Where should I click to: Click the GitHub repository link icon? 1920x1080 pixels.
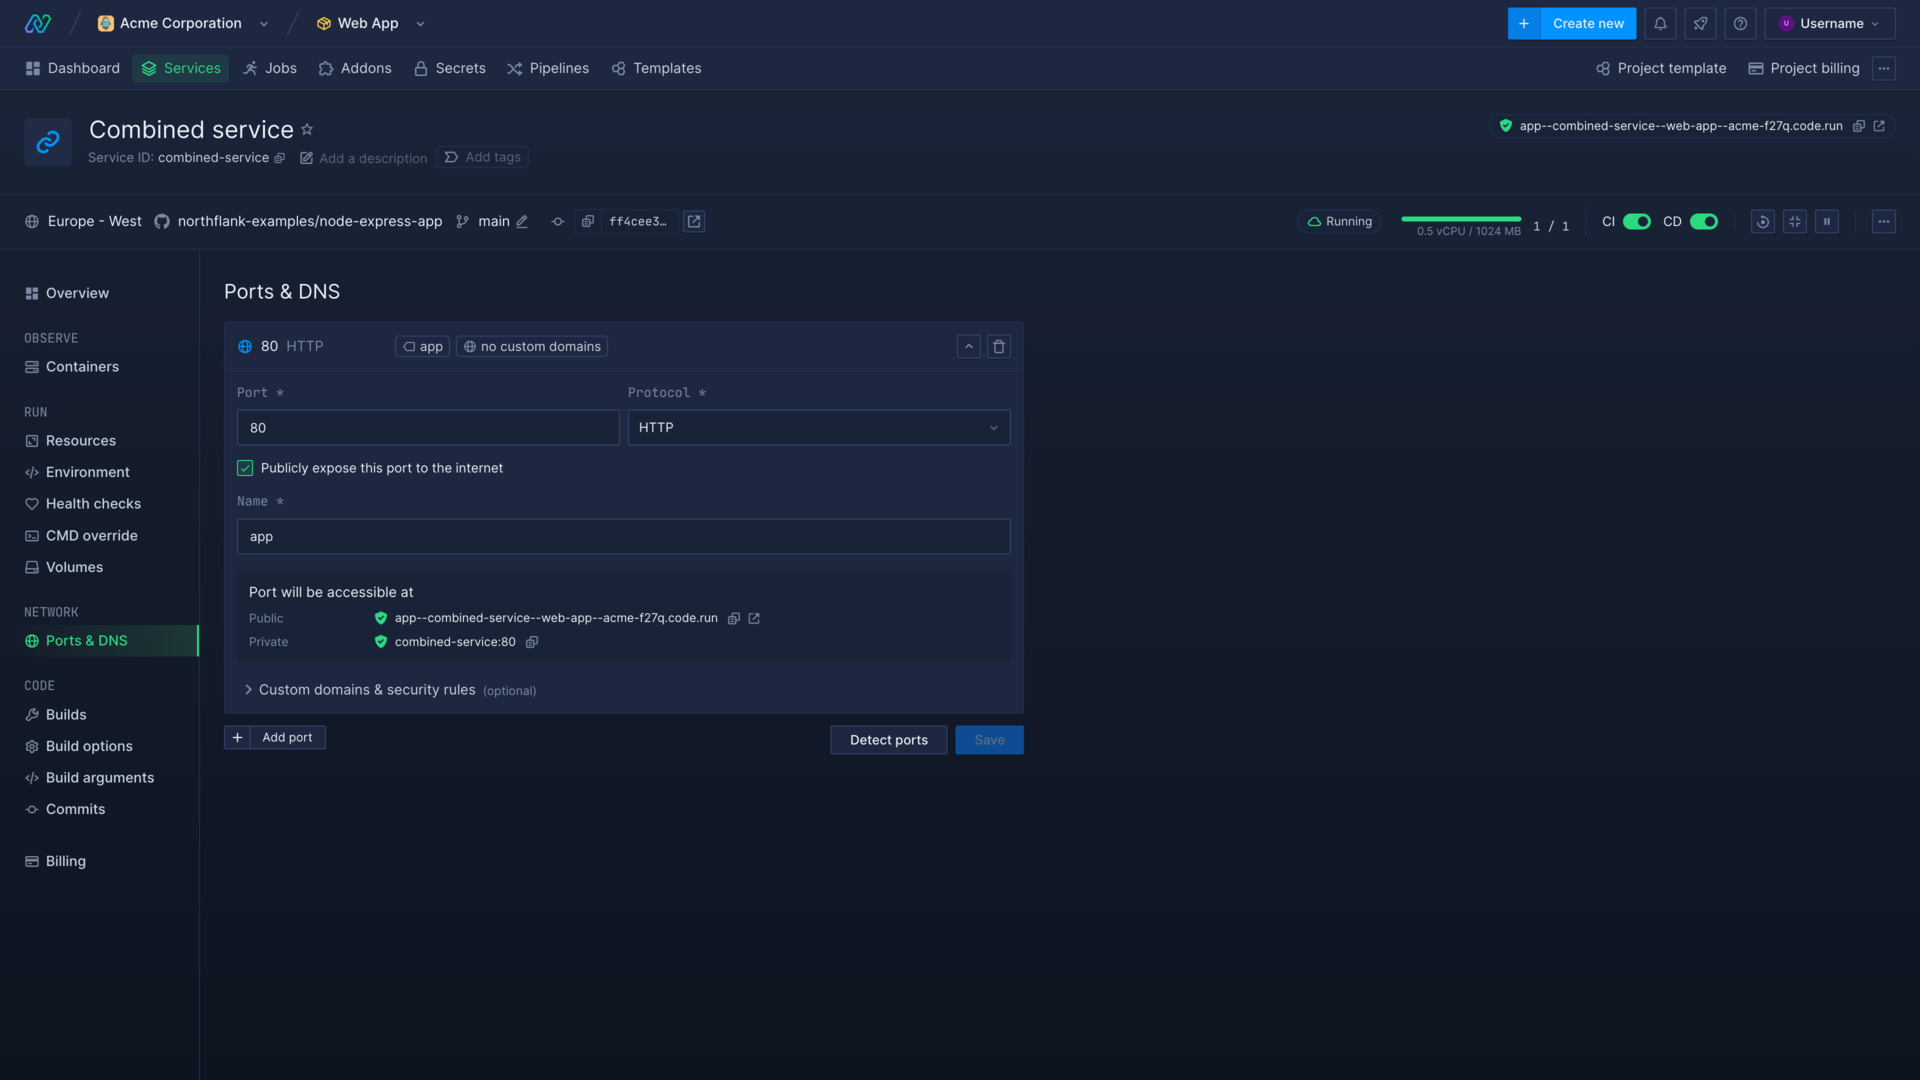695,222
